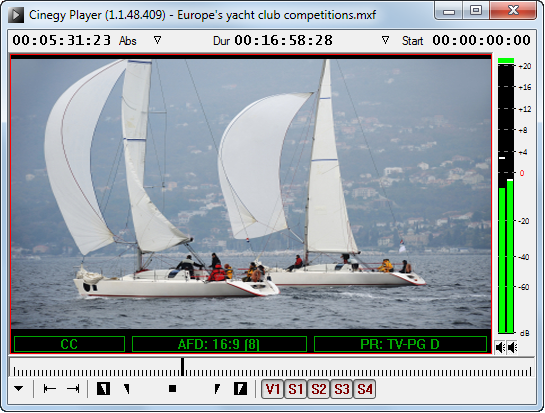
Task: Click the AFD: 16:9 (8) indicator
Action: pyautogui.click(x=219, y=344)
